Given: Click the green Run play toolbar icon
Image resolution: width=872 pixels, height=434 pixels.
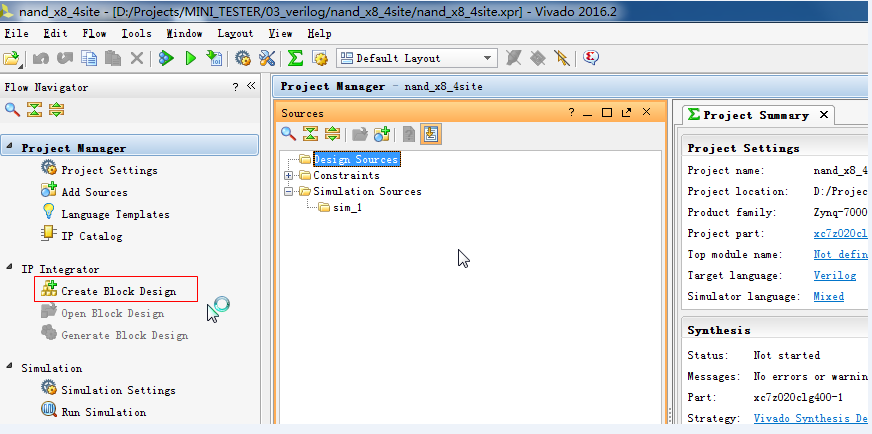Looking at the screenshot, I should click(x=190, y=59).
